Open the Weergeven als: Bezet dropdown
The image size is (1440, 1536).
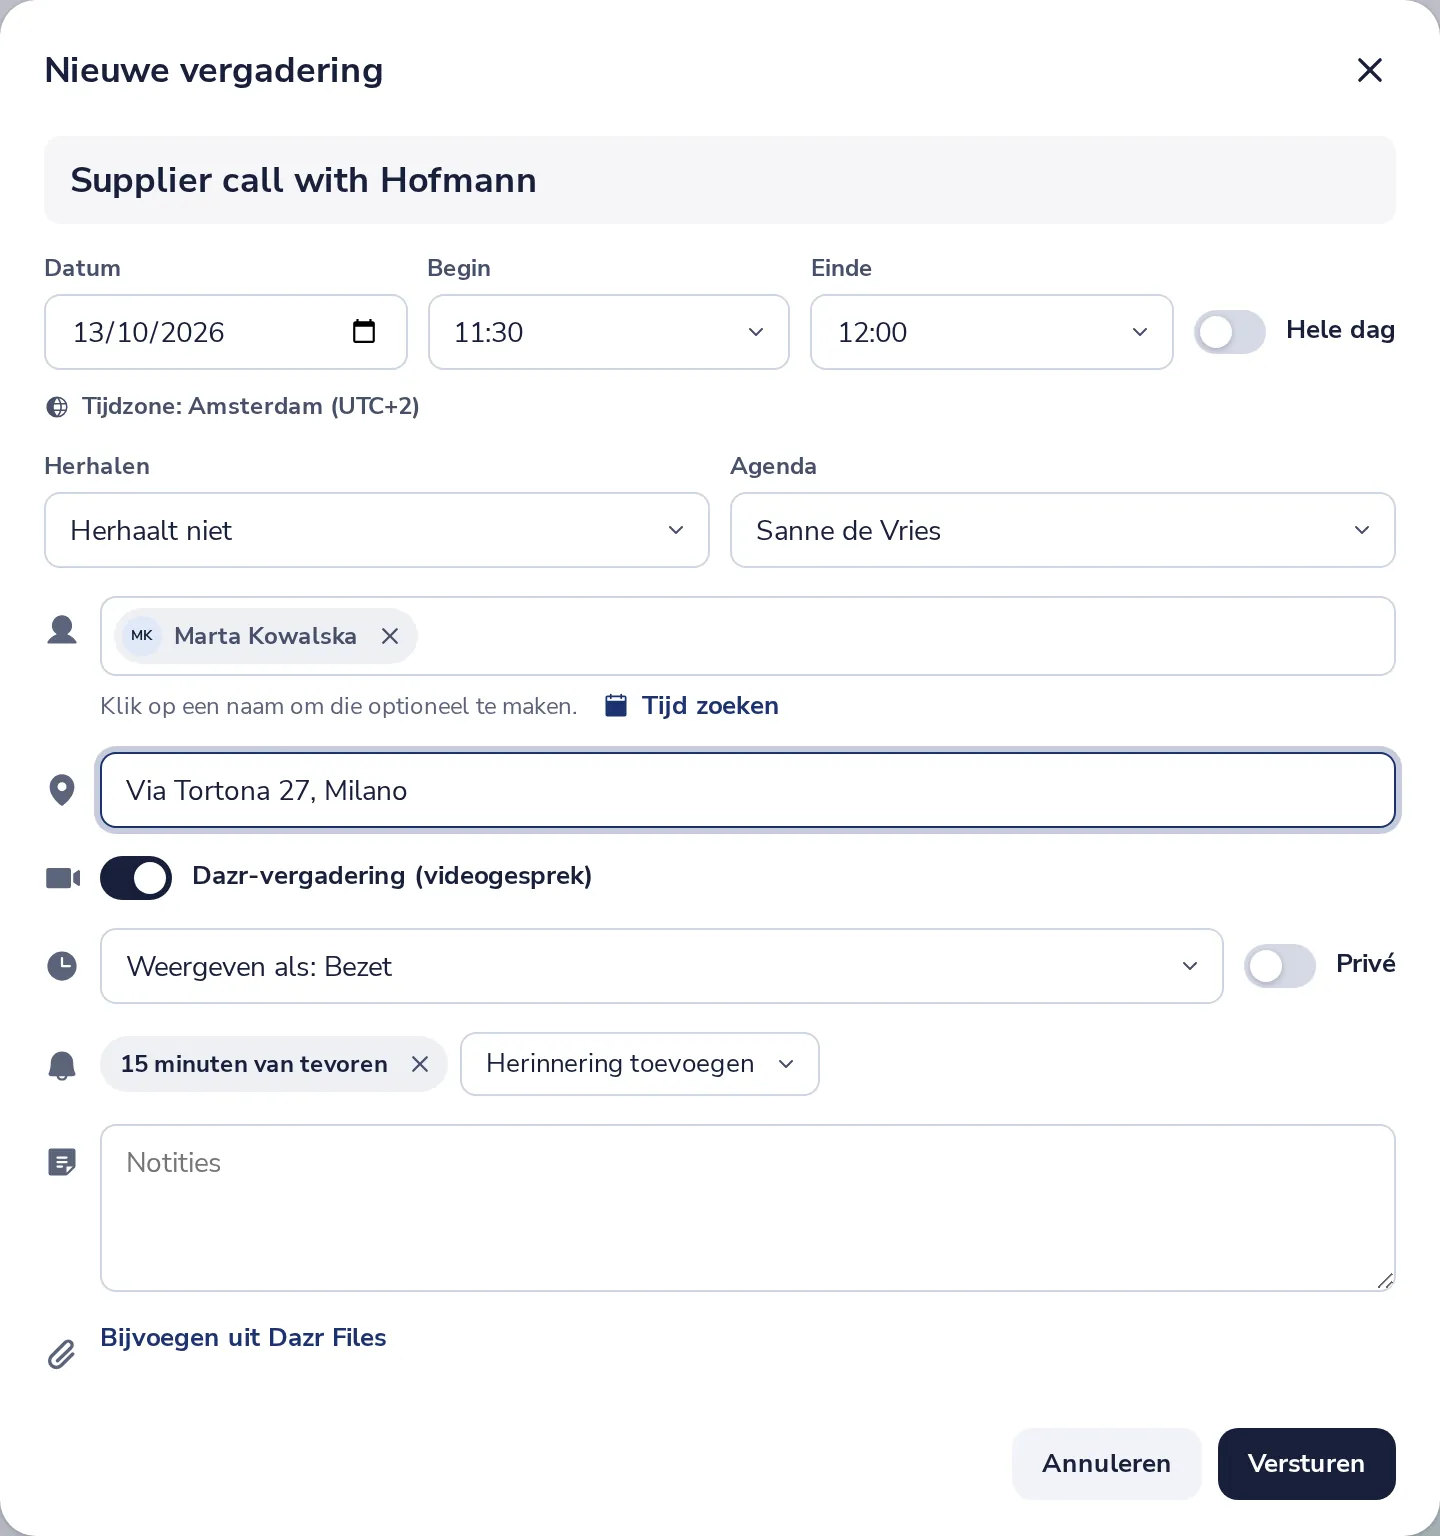(x=662, y=966)
